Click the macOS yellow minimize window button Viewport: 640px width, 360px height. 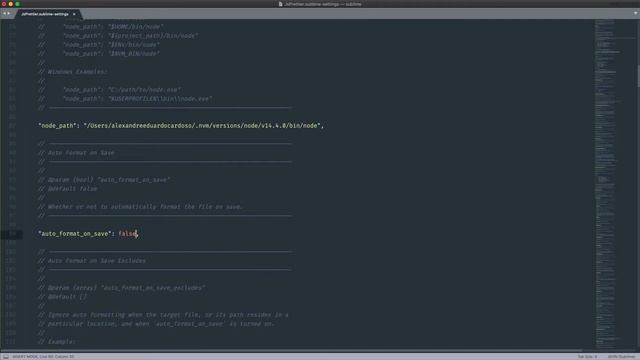[x=11, y=4]
